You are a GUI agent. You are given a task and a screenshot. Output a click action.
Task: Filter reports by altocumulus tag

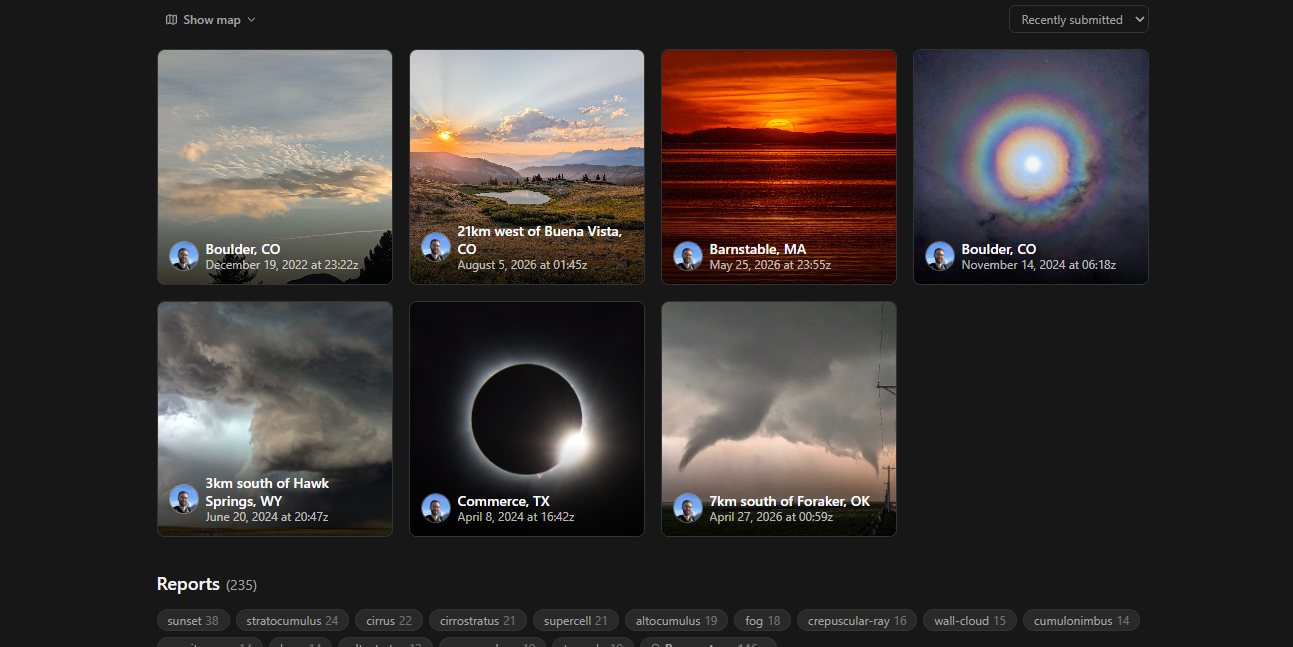[677, 621]
